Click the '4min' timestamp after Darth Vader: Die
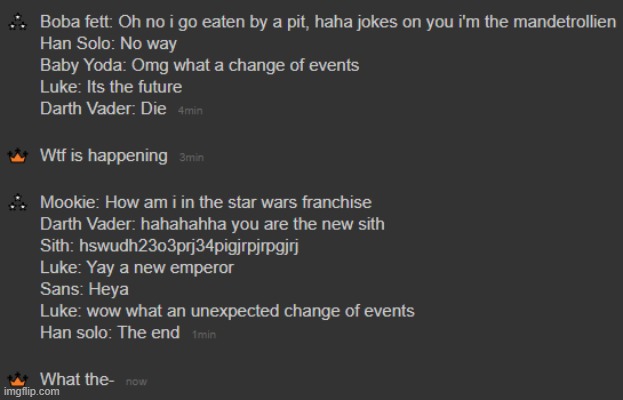The image size is (623, 400). [x=190, y=111]
